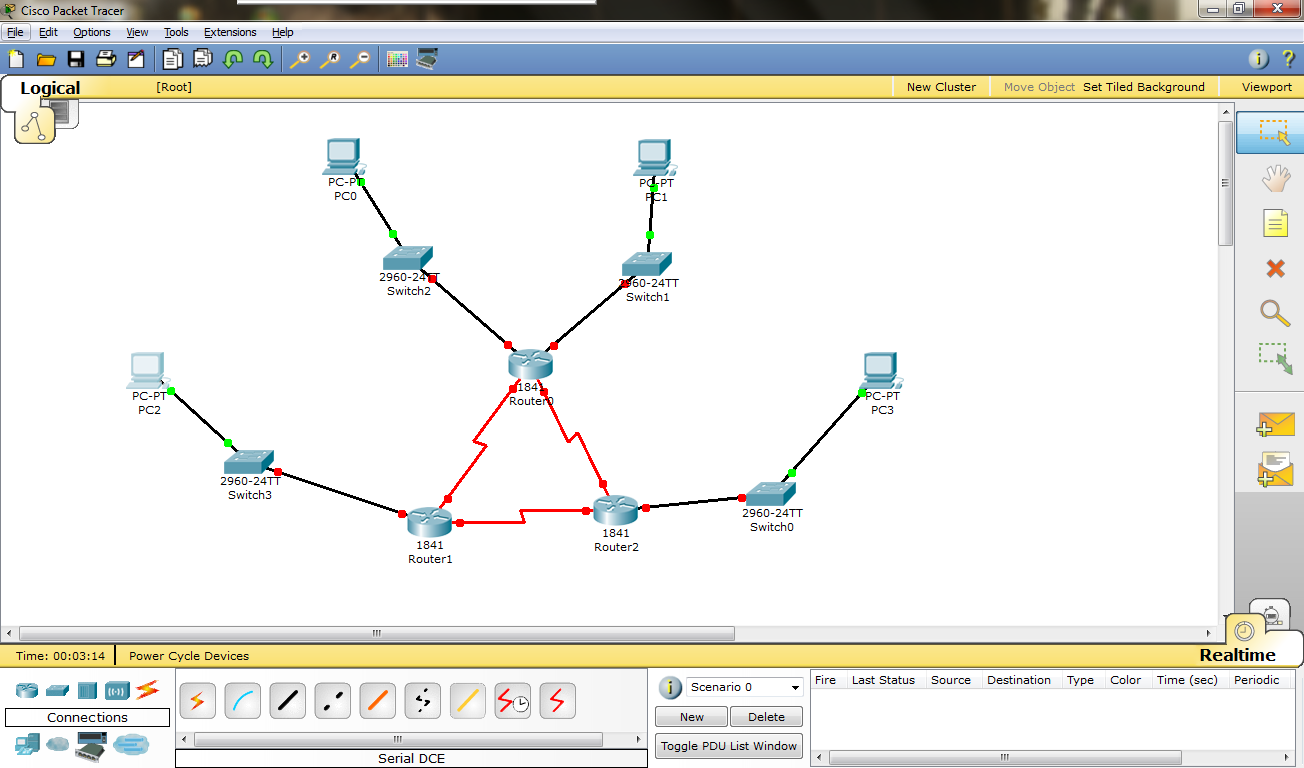Open the Custom Devices Dialog icon
Screen dimensions: 1304x768
pyautogui.click(x=427, y=59)
